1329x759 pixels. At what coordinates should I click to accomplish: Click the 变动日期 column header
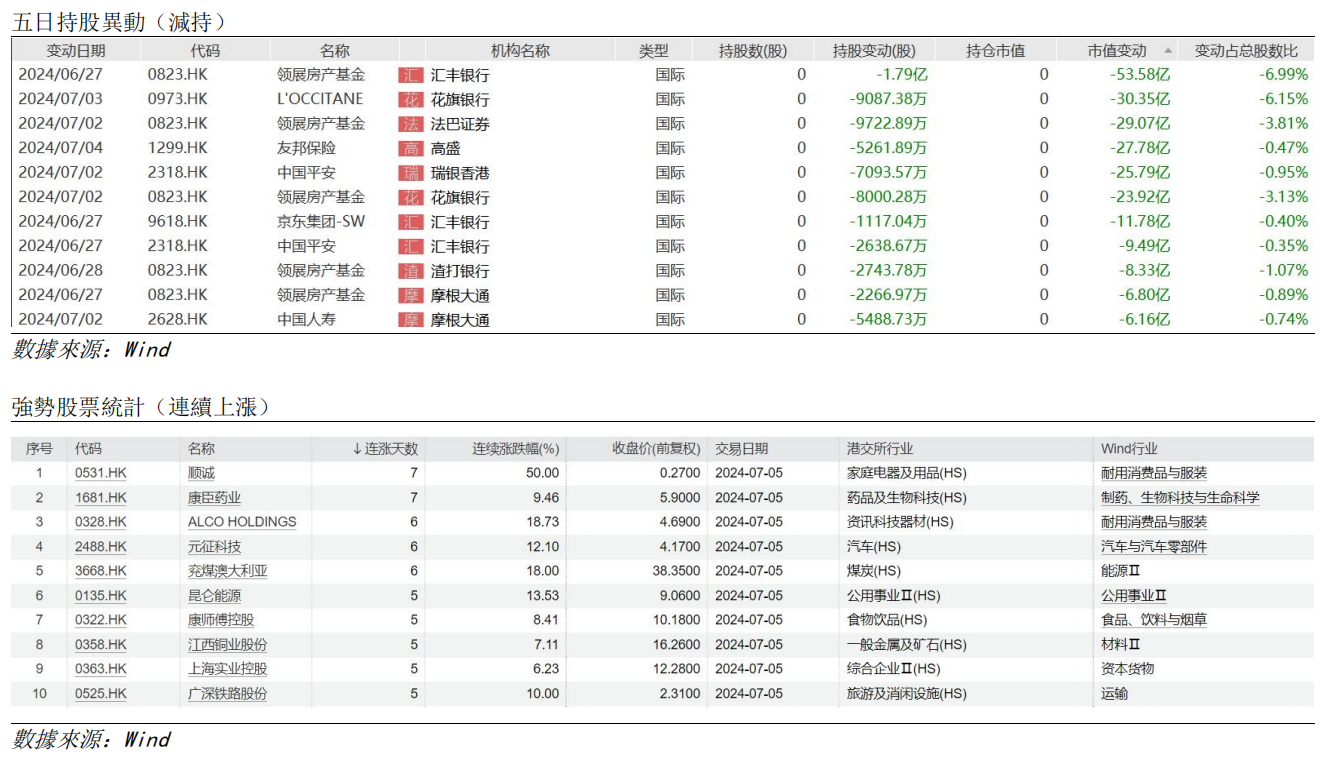point(76,50)
